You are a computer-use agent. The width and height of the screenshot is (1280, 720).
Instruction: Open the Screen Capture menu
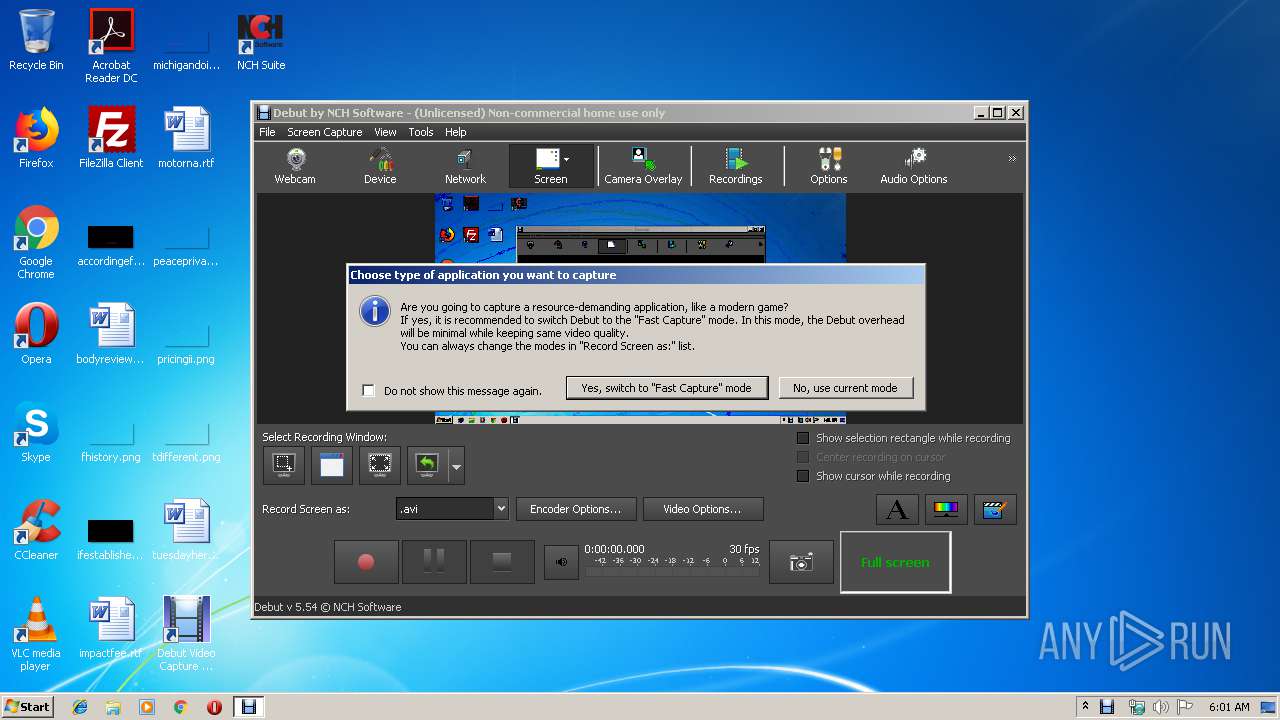325,132
